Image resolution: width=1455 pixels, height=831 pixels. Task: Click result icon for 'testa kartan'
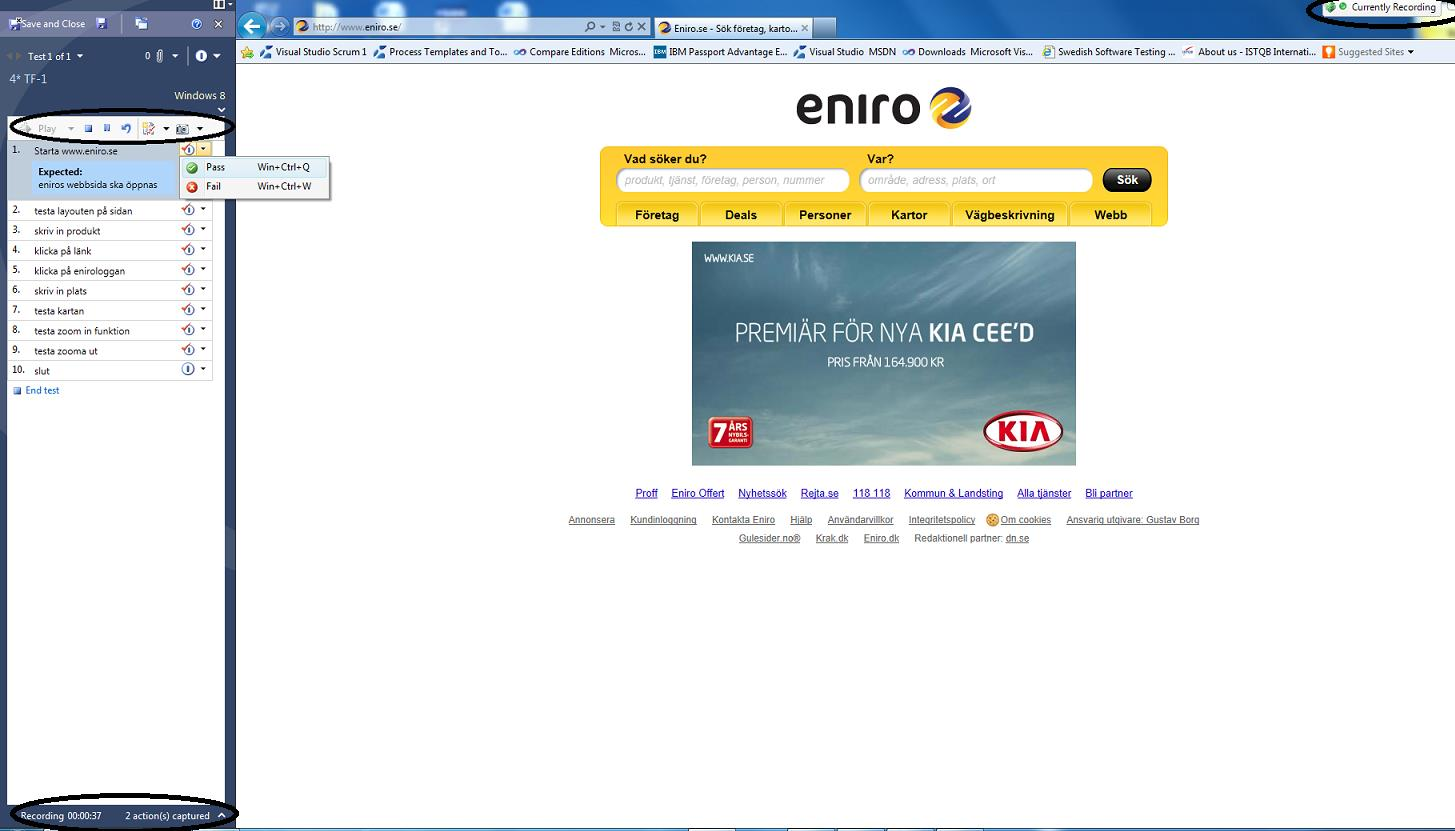(188, 310)
